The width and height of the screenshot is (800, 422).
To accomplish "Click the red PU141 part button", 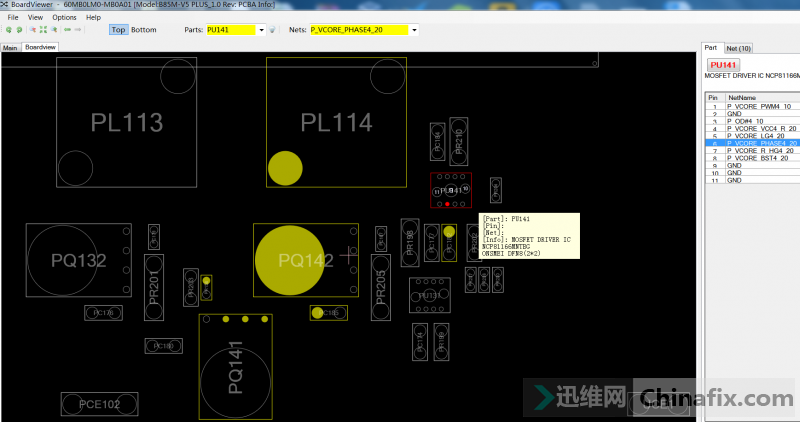I will coord(723,64).
